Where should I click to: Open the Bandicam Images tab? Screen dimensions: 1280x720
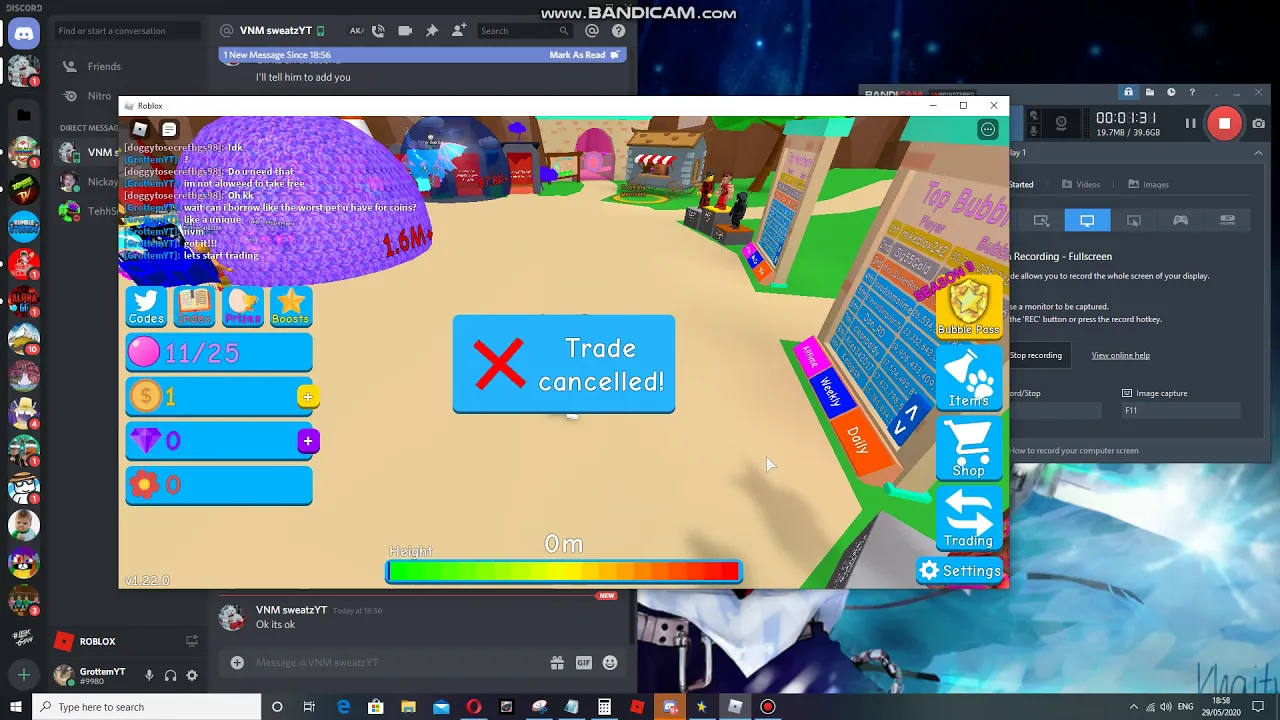coord(1148,184)
